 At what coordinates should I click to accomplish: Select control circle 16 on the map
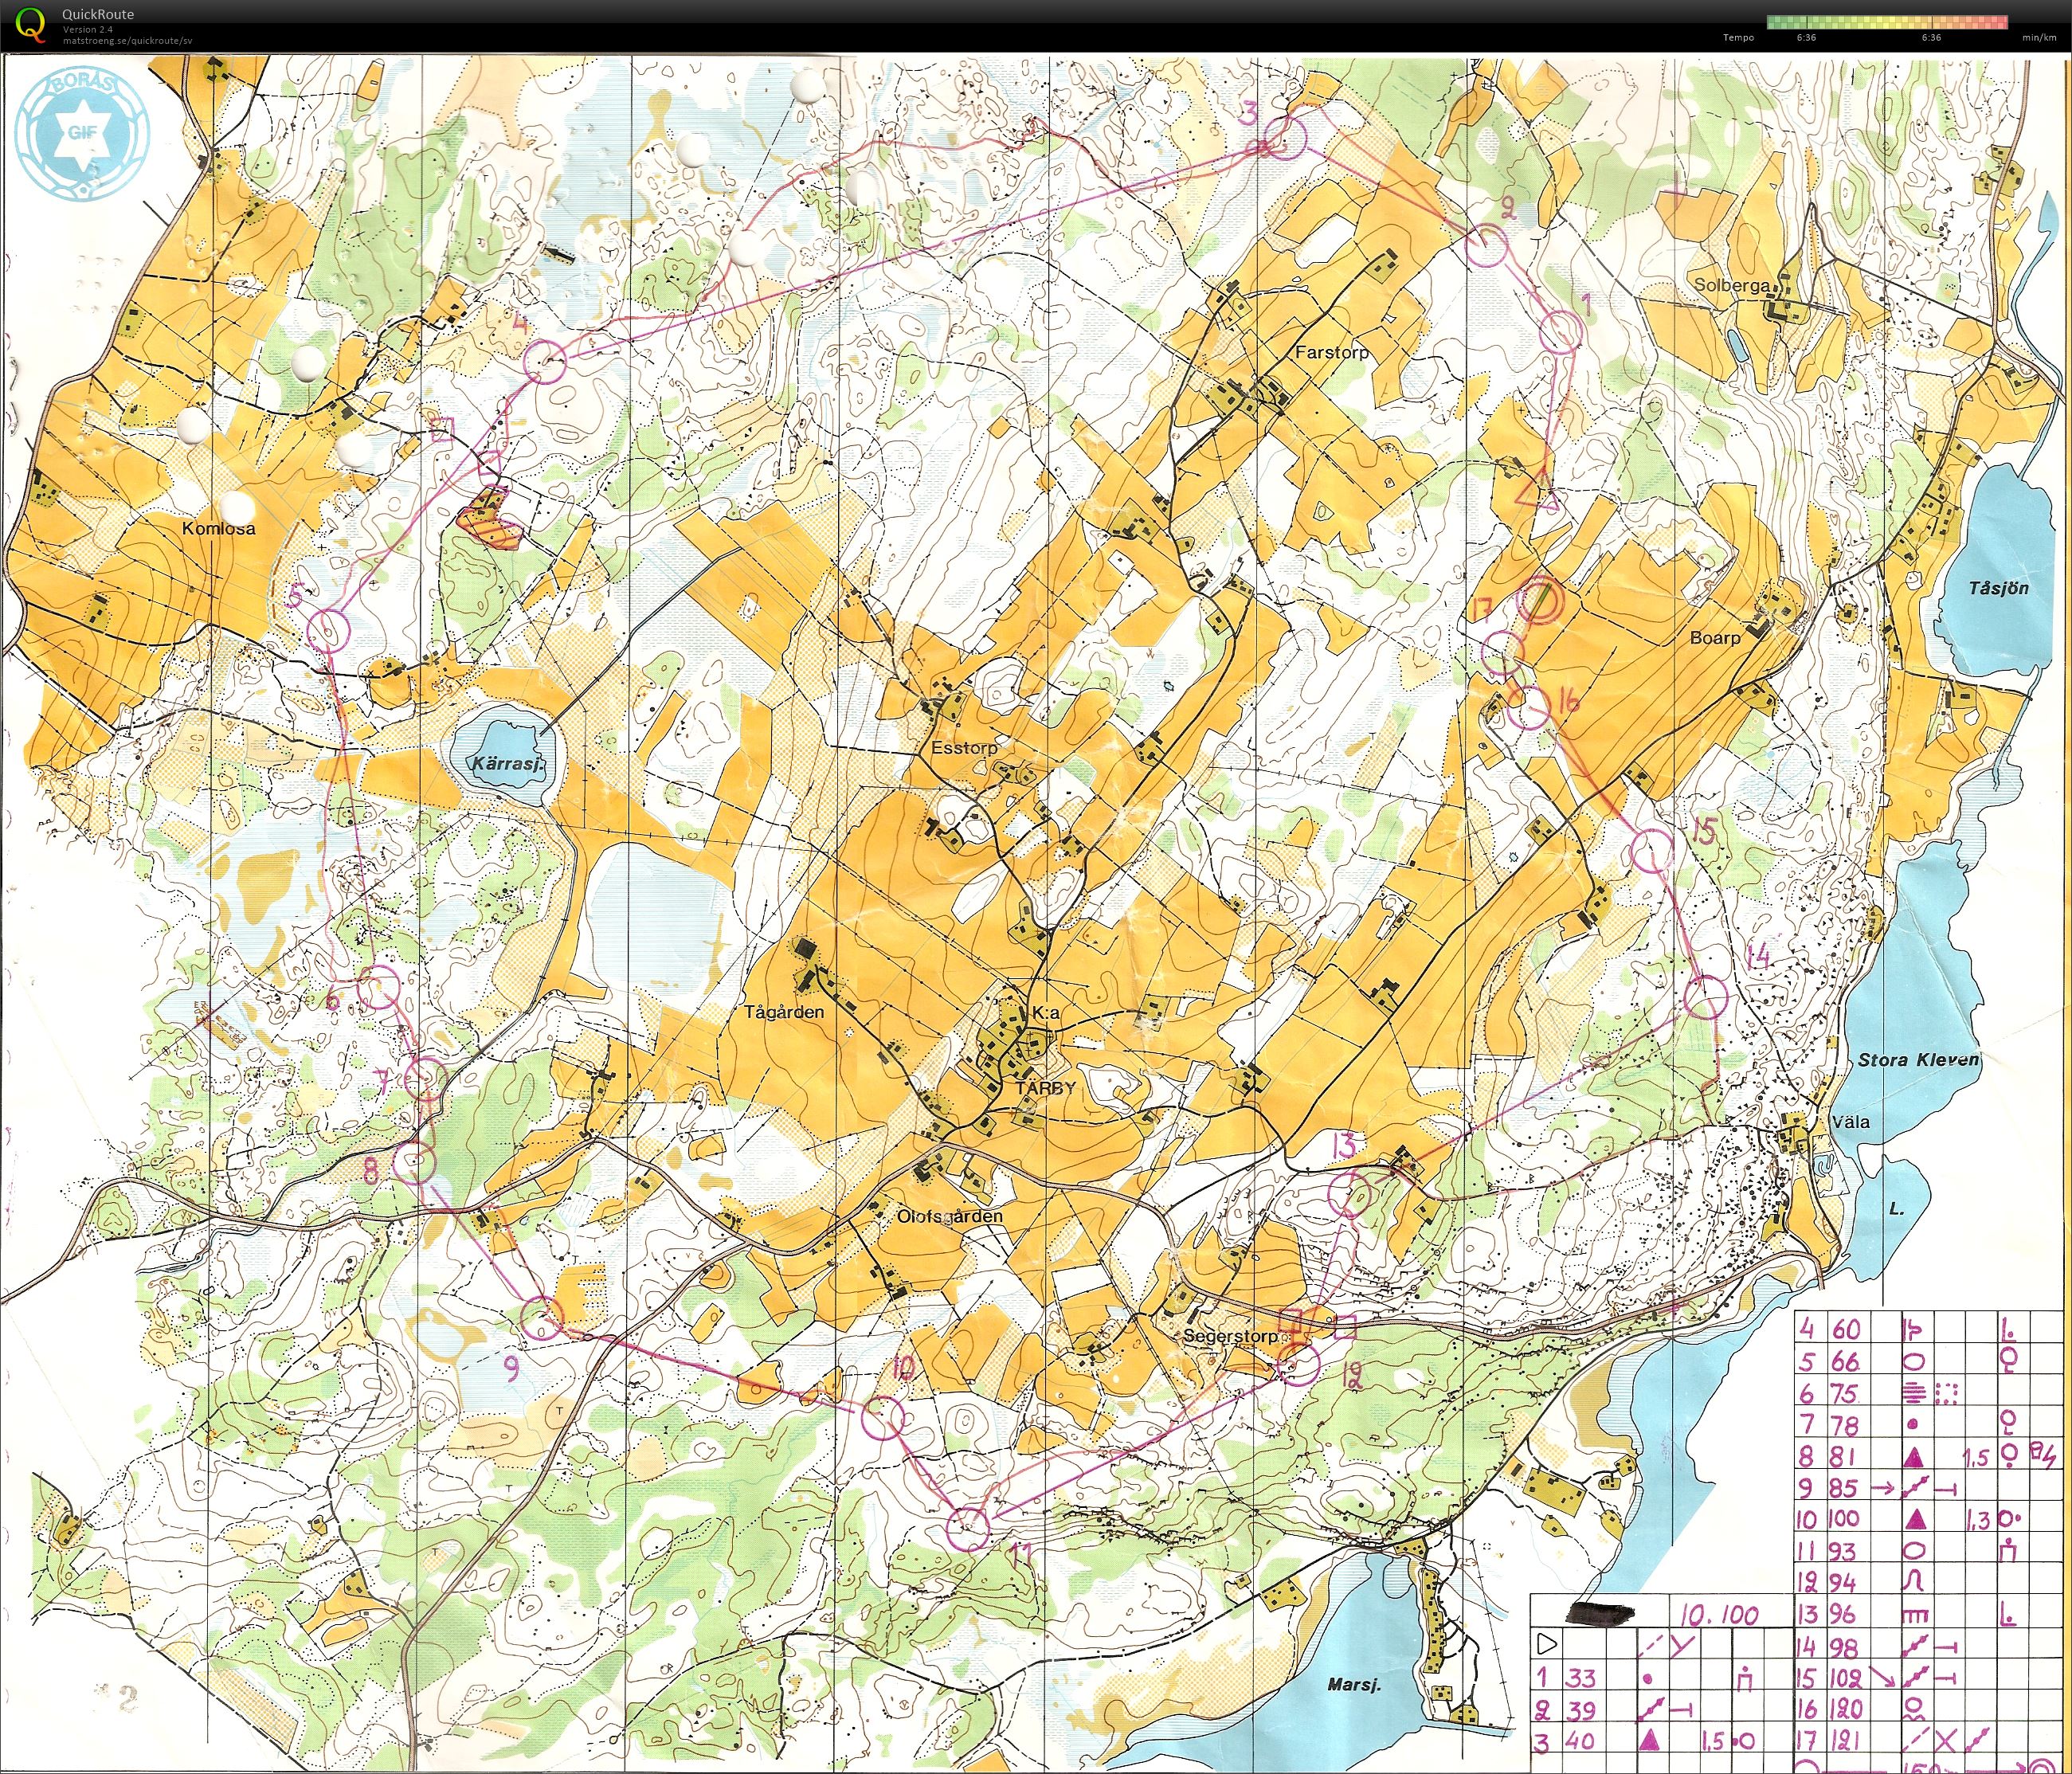click(x=1529, y=709)
